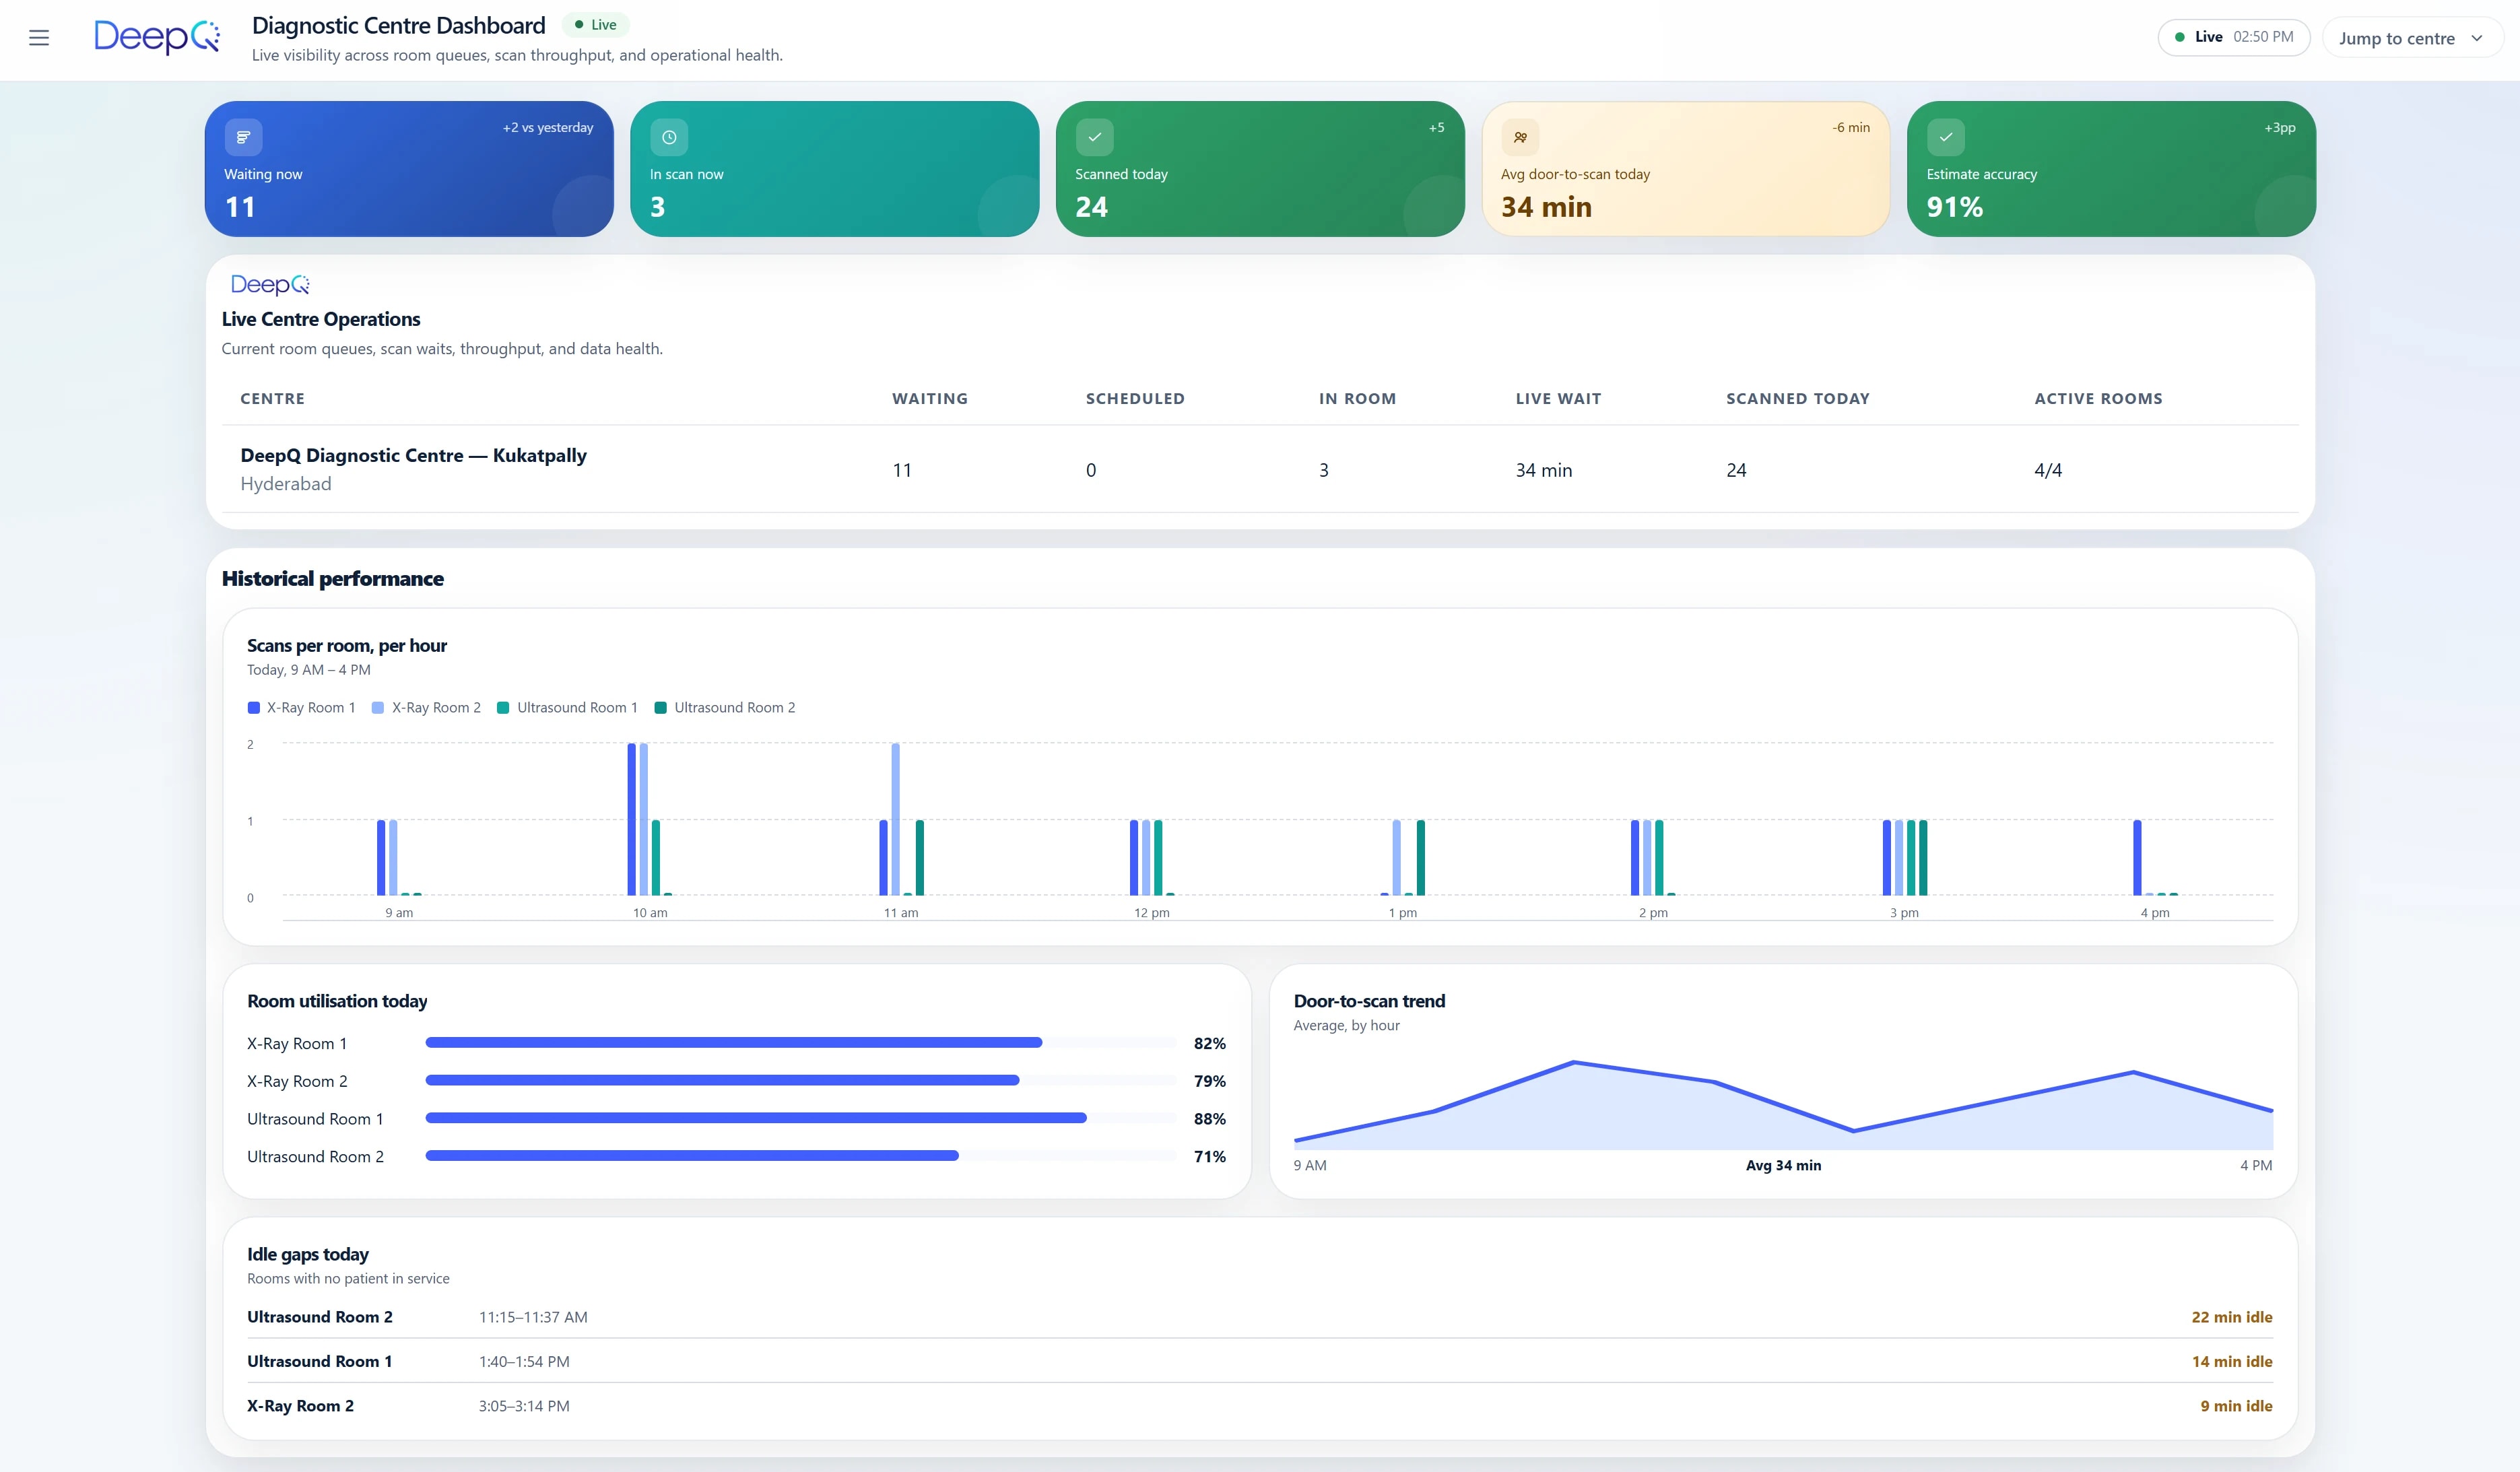Click the 14 min idle label
Screen dimensions: 2520x1472
[2232, 1362]
